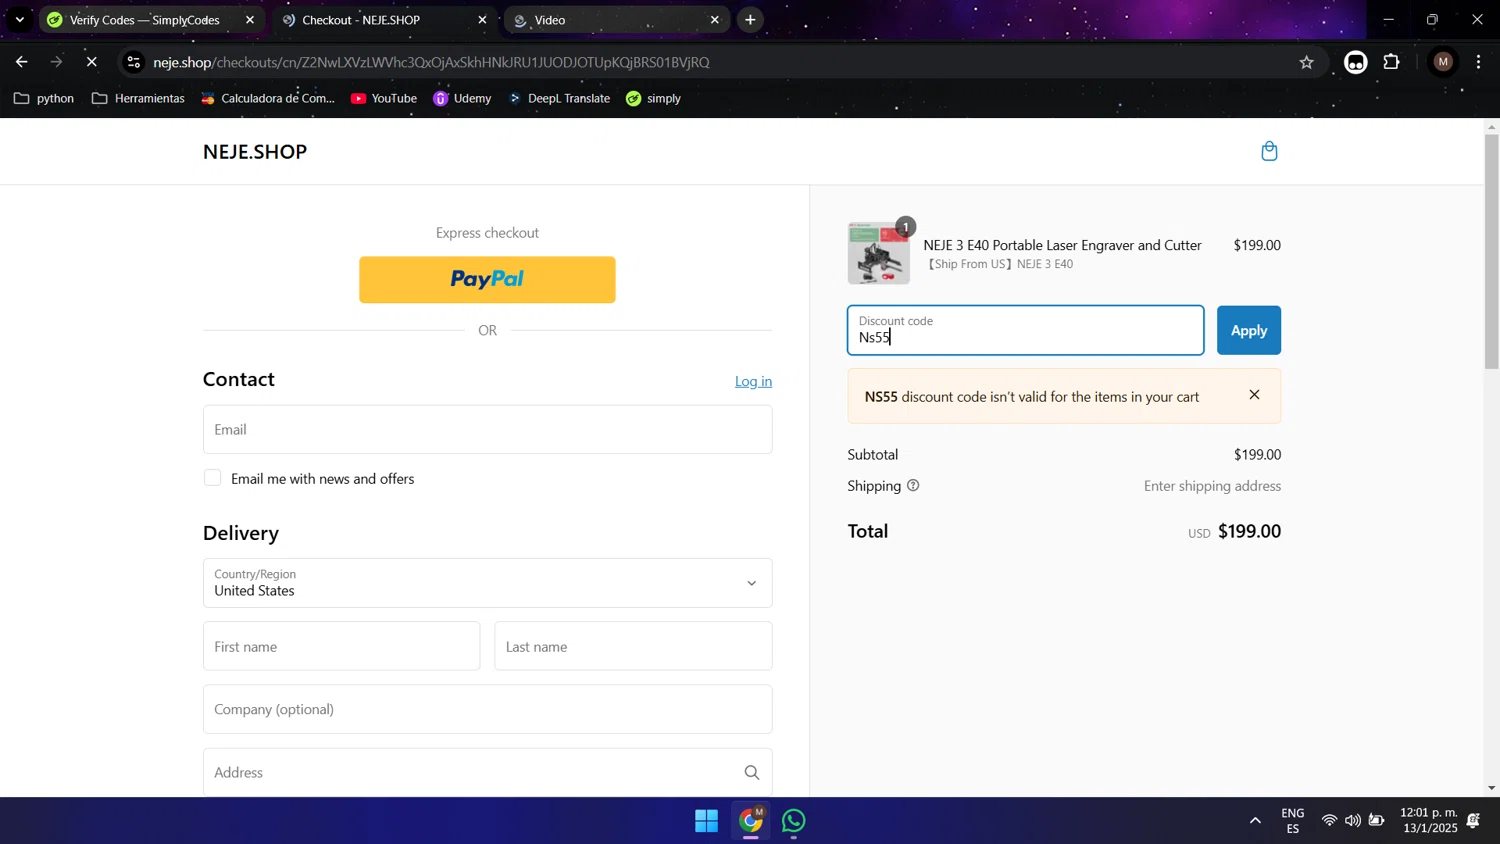Open the DeepL Translate bookmark
The width and height of the screenshot is (1500, 844).
pyautogui.click(x=559, y=98)
